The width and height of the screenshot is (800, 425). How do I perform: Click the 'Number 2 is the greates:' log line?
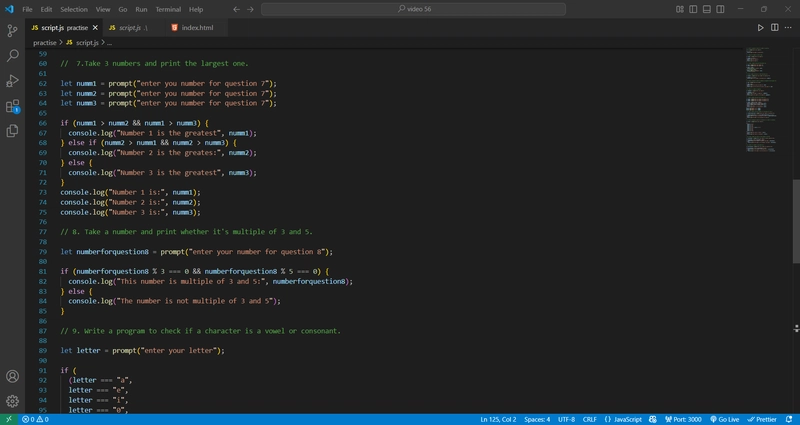[x=163, y=153]
